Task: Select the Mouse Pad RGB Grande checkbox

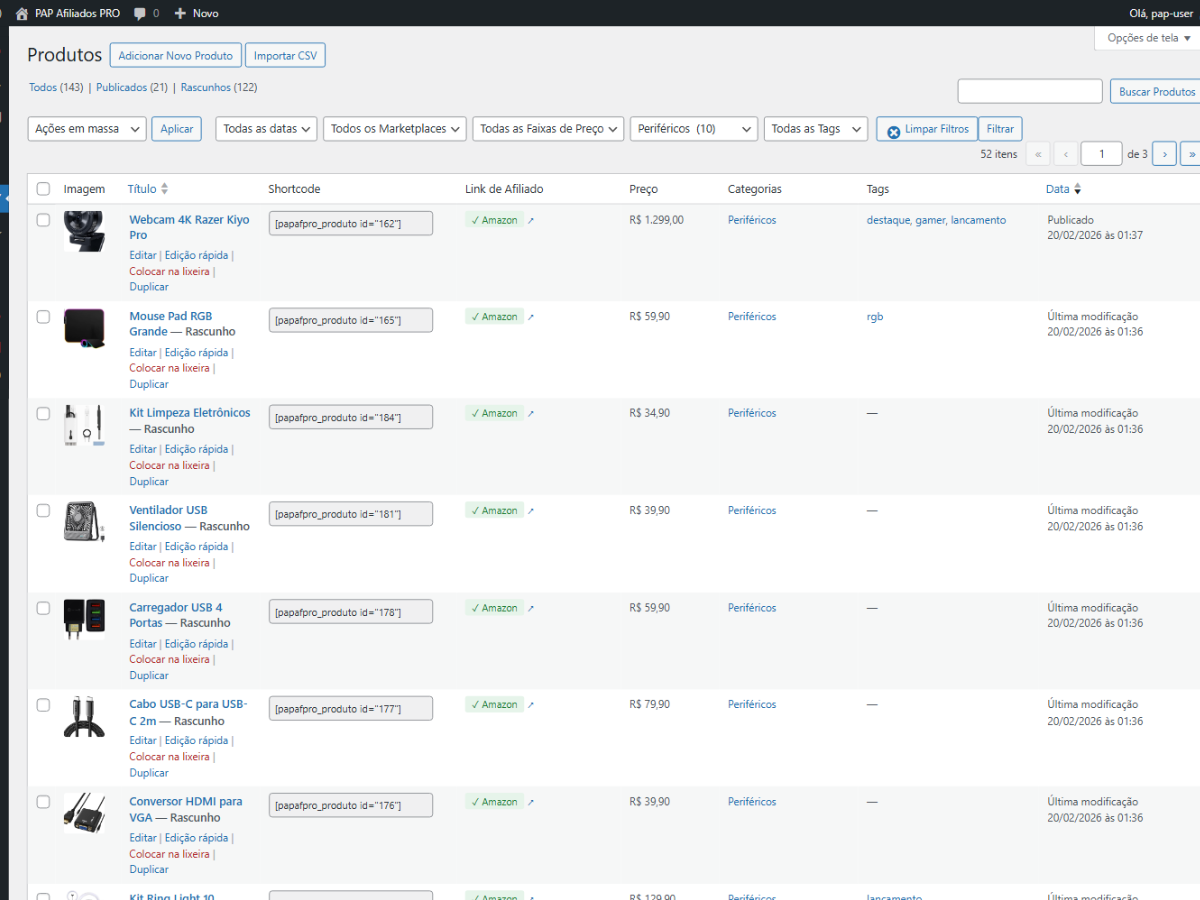Action: (x=43, y=315)
